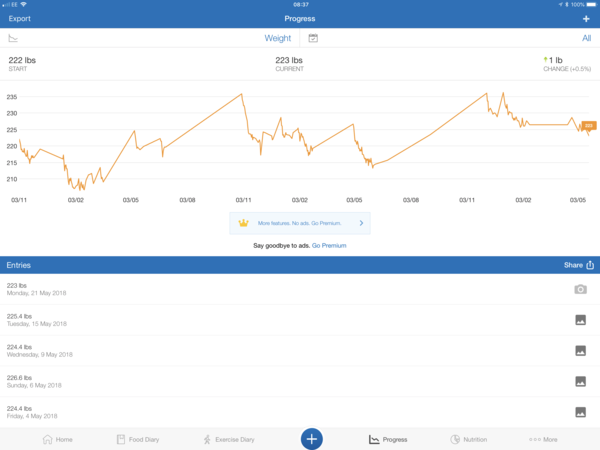Open image icon for 9 May entry
The image size is (600, 450).
pyautogui.click(x=580, y=351)
